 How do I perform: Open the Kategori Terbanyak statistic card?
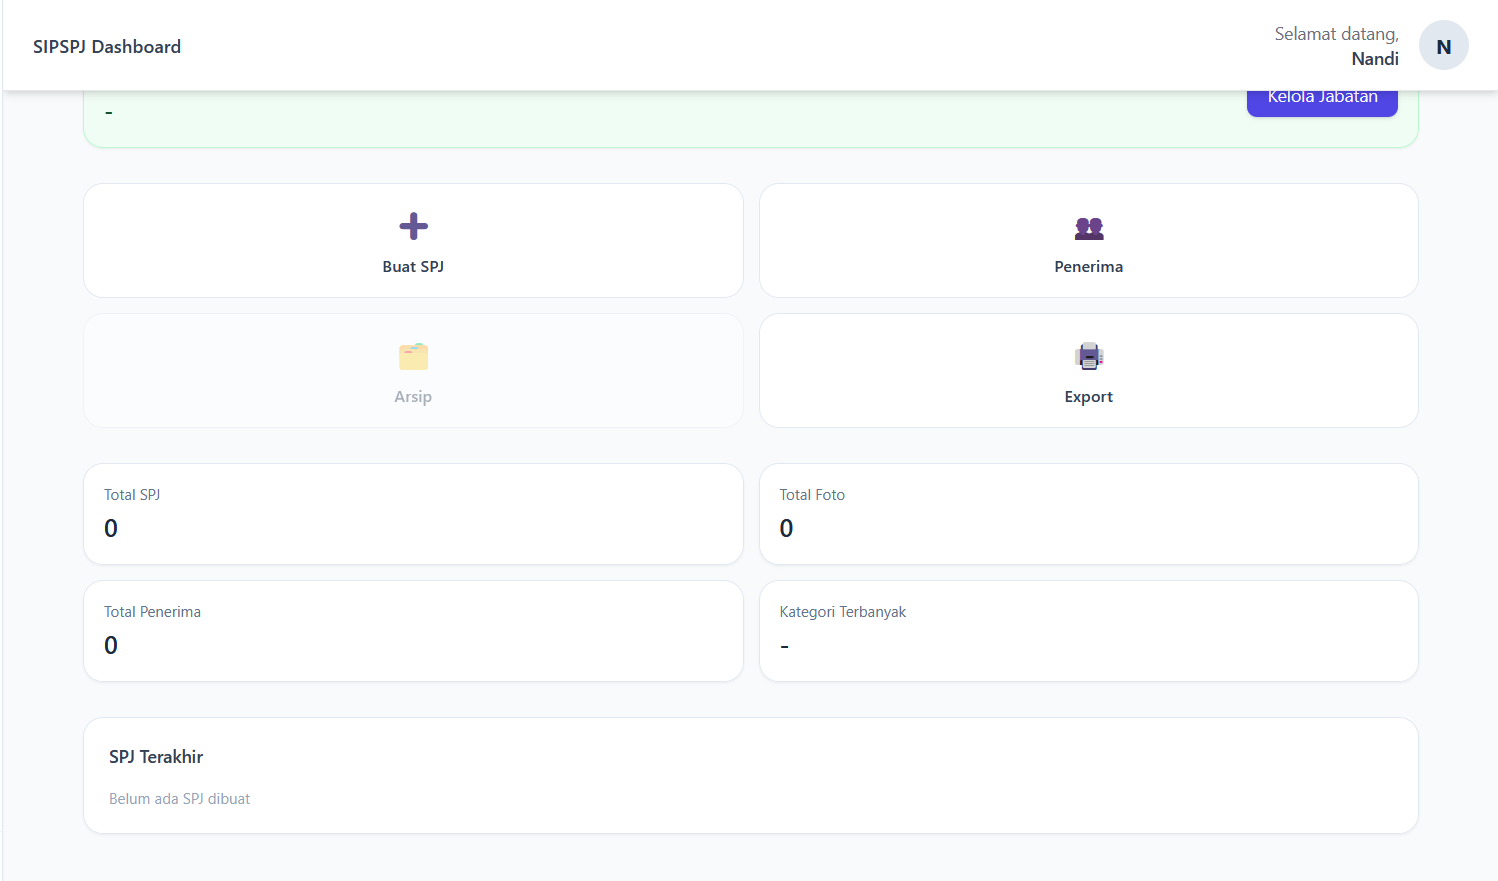[1088, 631]
